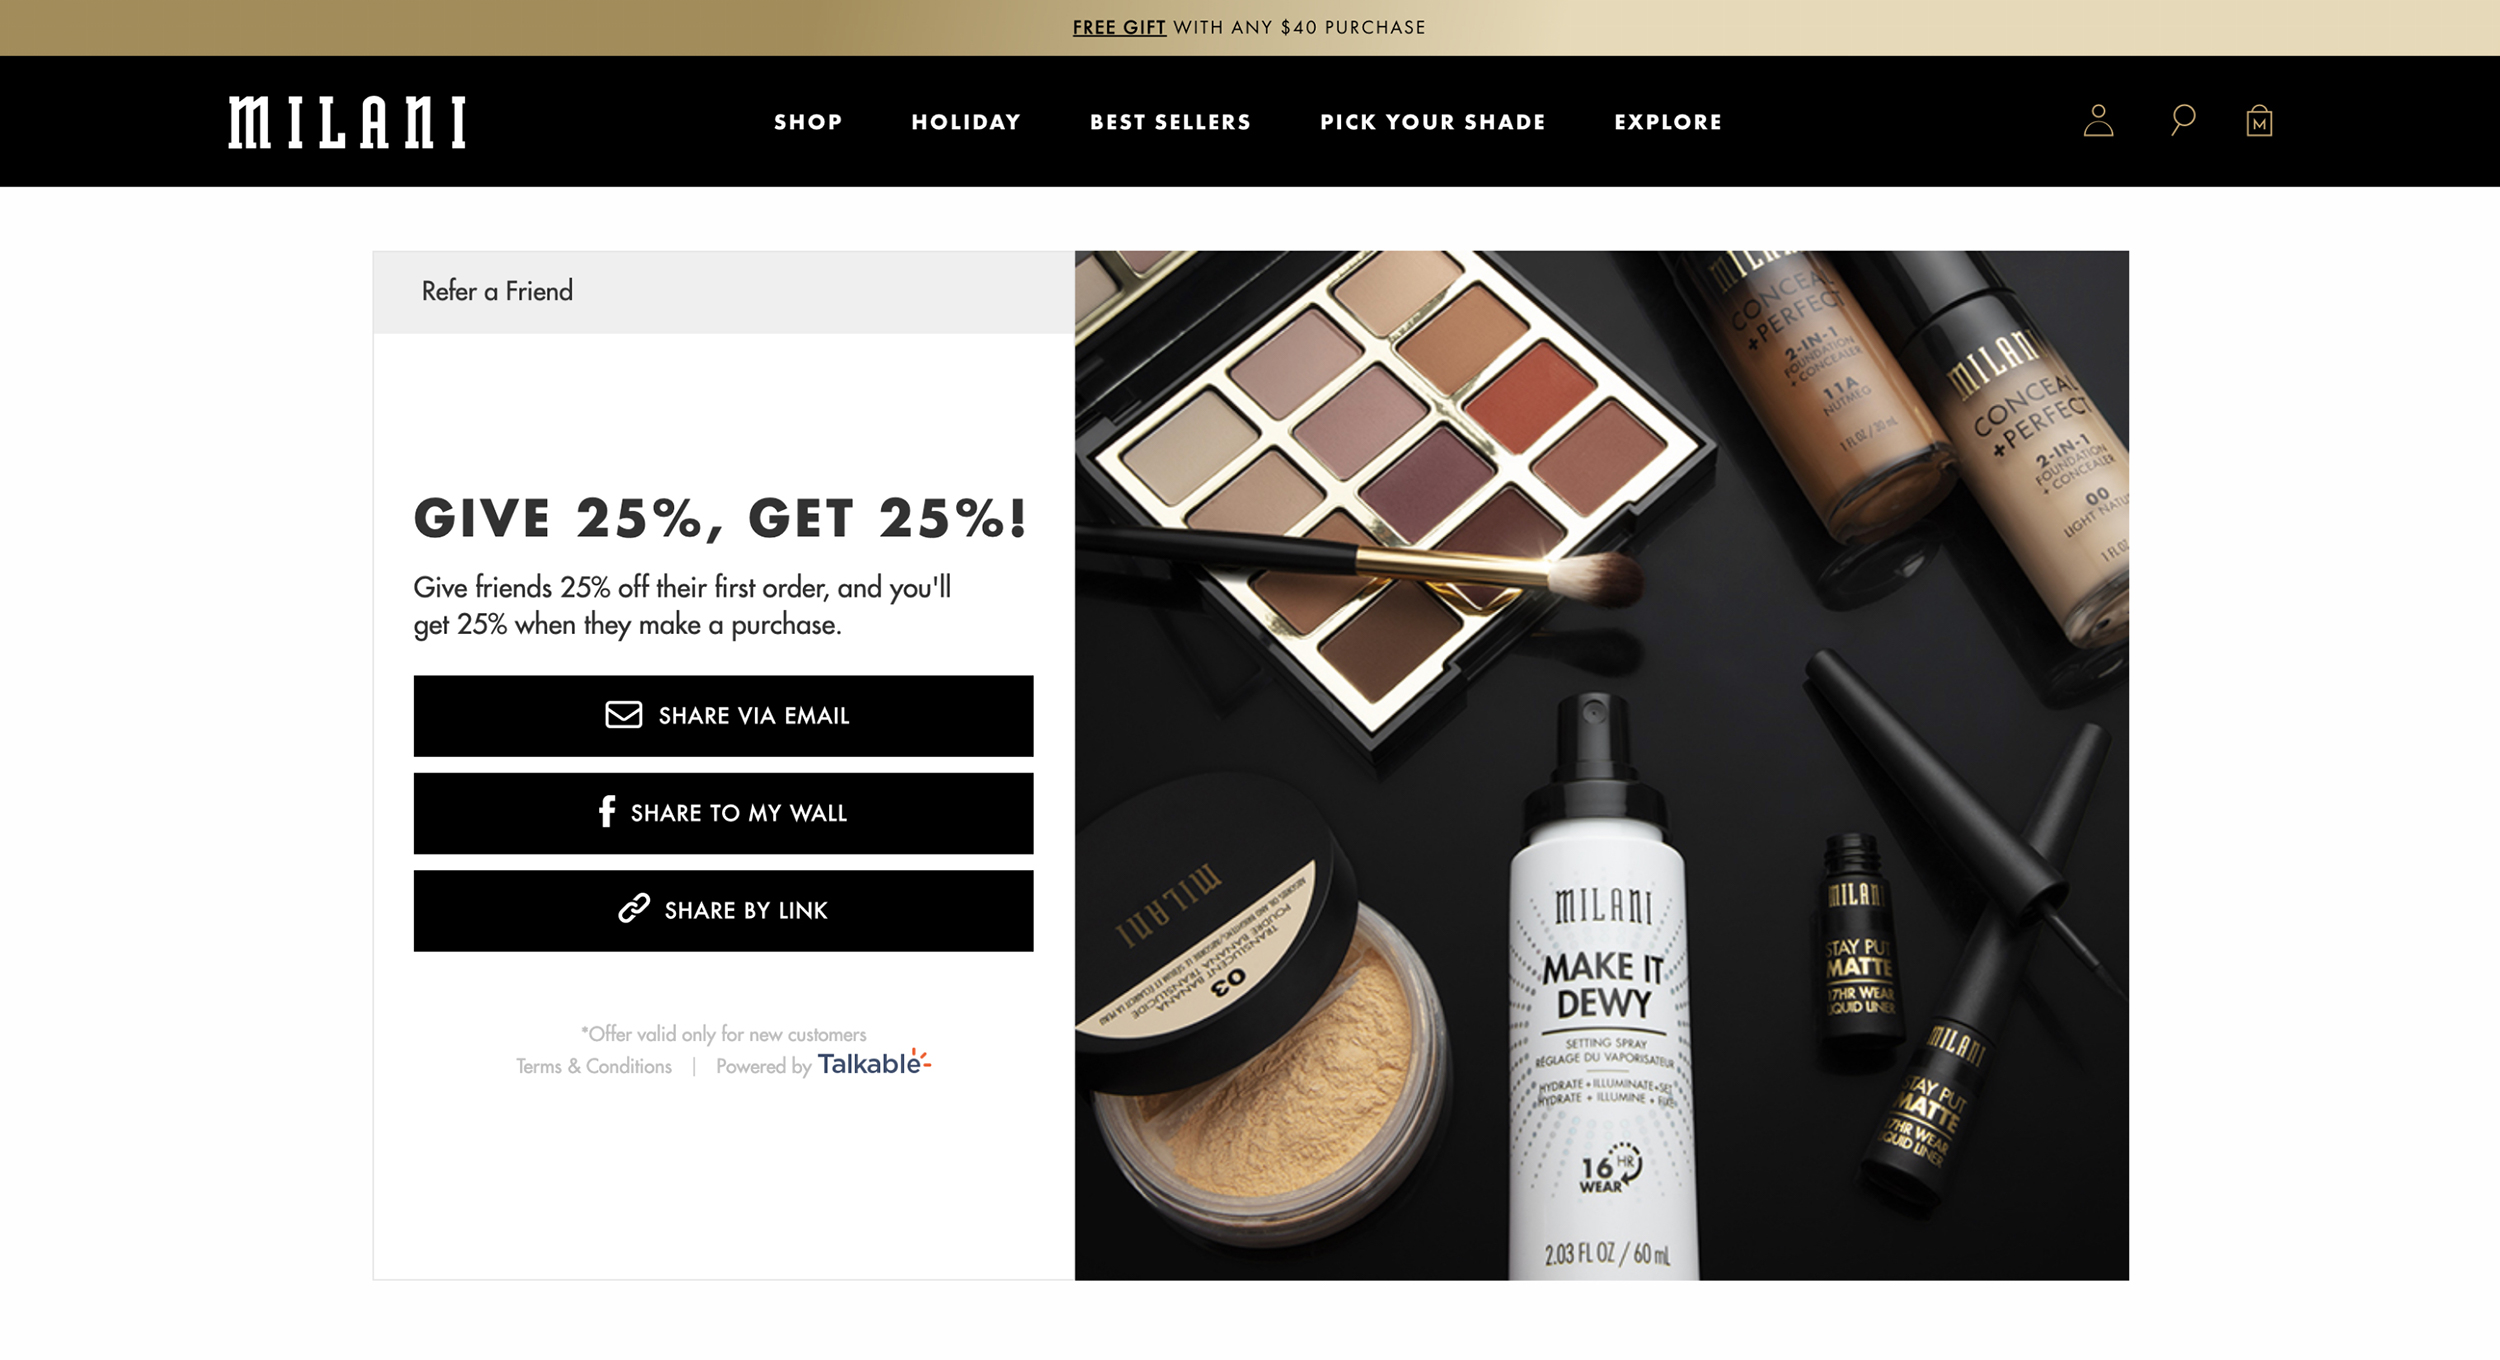The width and height of the screenshot is (2500, 1360).
Task: Open the user account icon
Action: point(2098,121)
